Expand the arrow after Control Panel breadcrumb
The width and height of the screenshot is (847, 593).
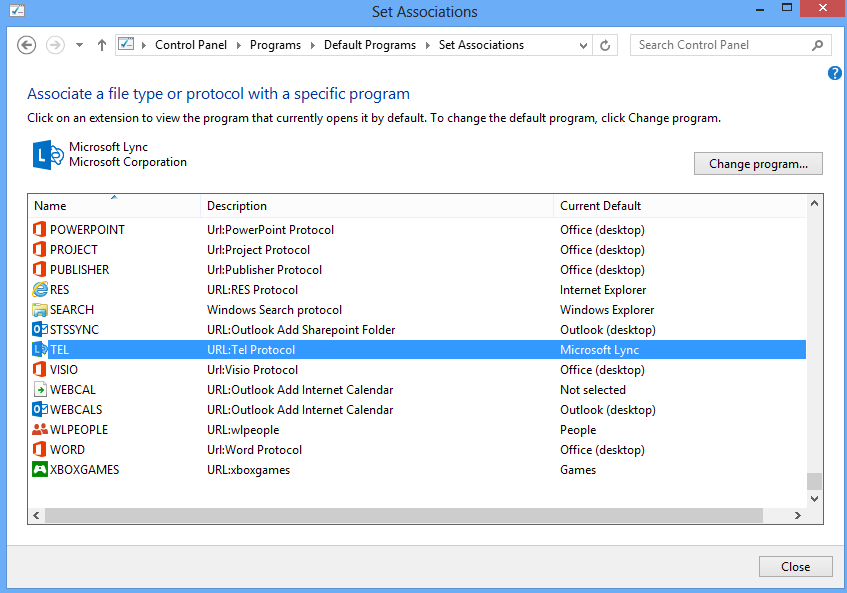coord(238,45)
